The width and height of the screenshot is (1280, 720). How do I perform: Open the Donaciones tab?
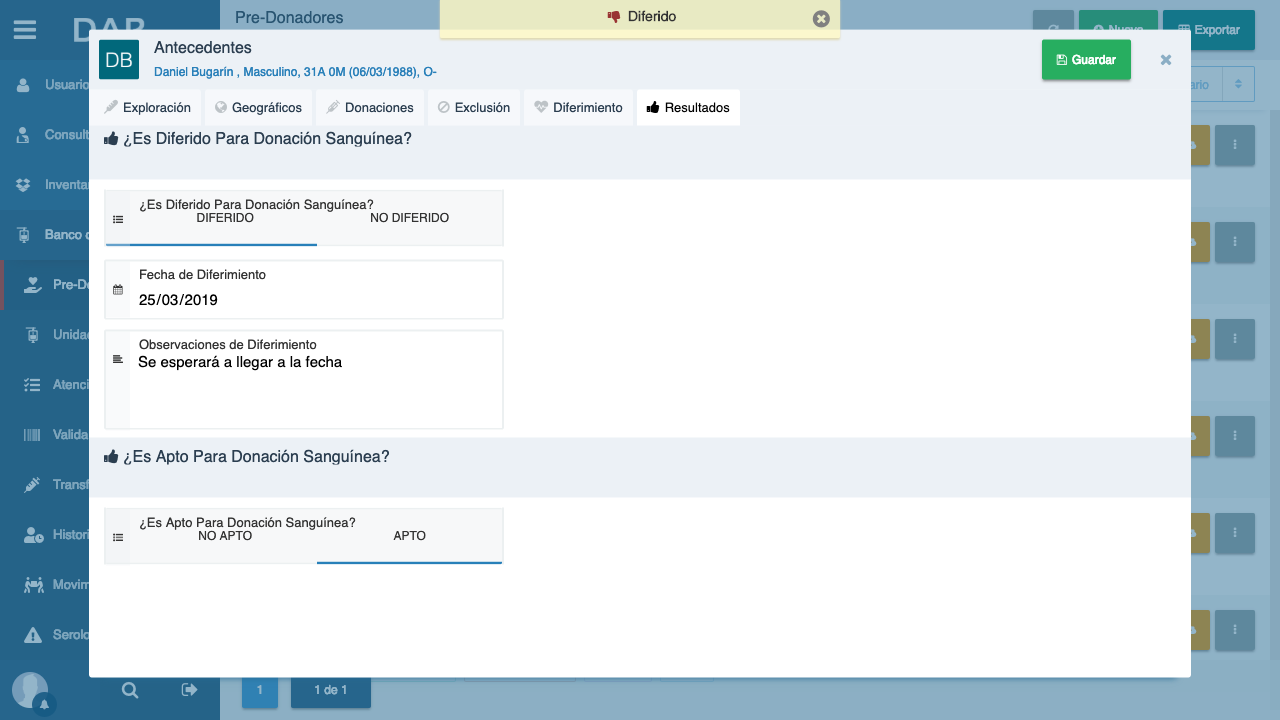[x=369, y=107]
